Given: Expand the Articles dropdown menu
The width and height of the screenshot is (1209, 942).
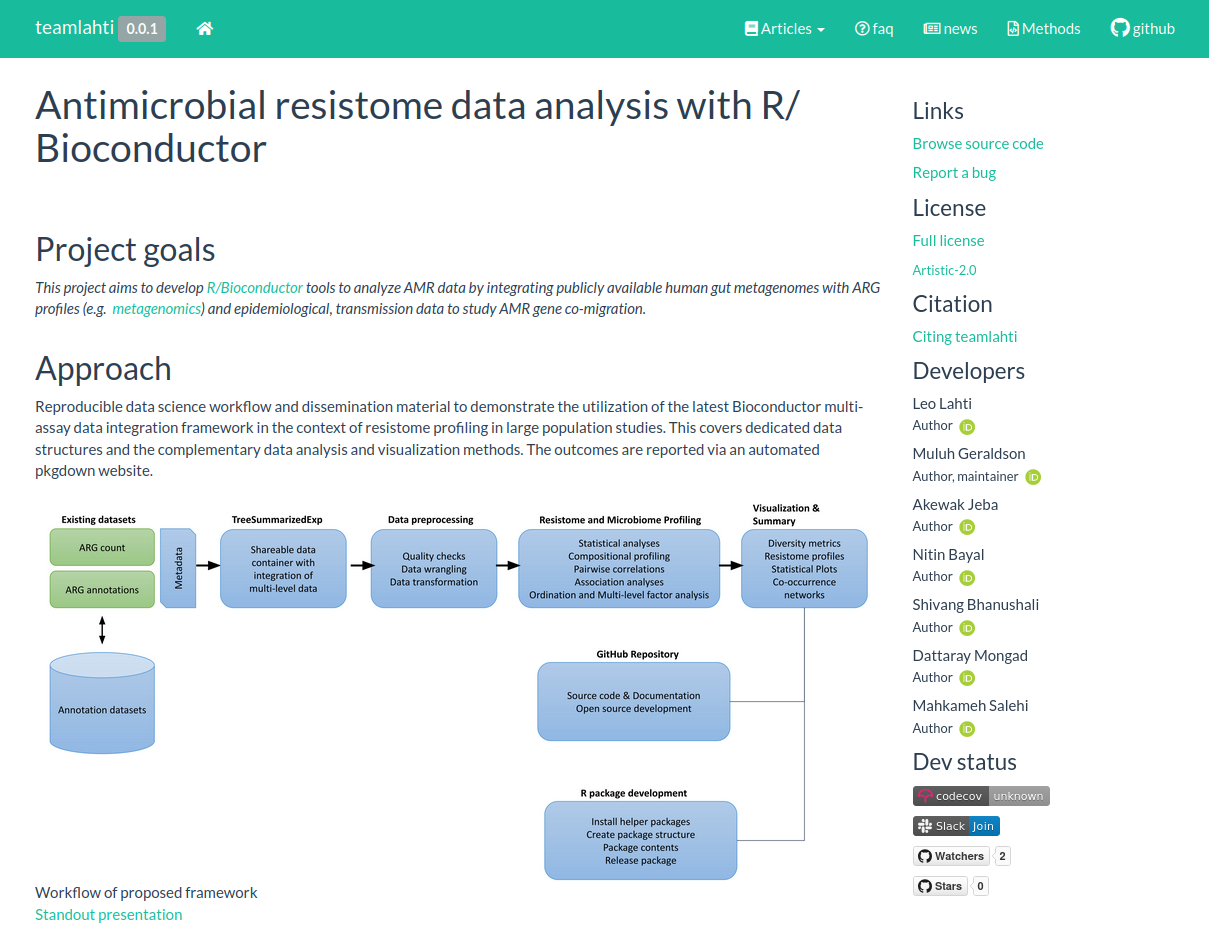Looking at the screenshot, I should pyautogui.click(x=785, y=29).
